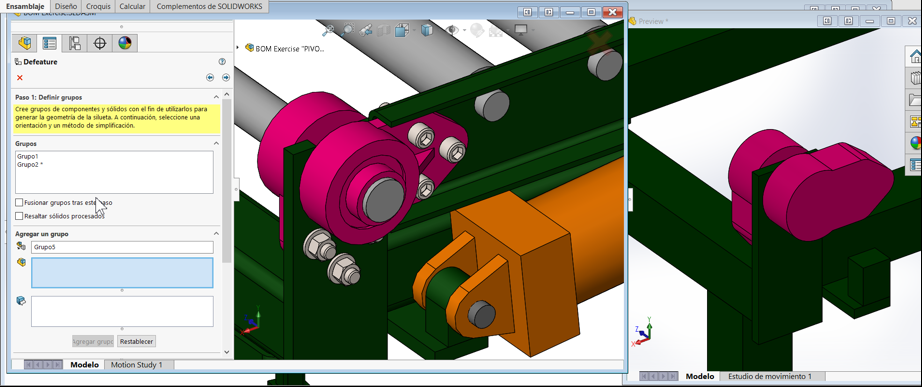The height and width of the screenshot is (387, 922).
Task: Open Appearances sphere icon in task pane
Action: pyautogui.click(x=915, y=142)
